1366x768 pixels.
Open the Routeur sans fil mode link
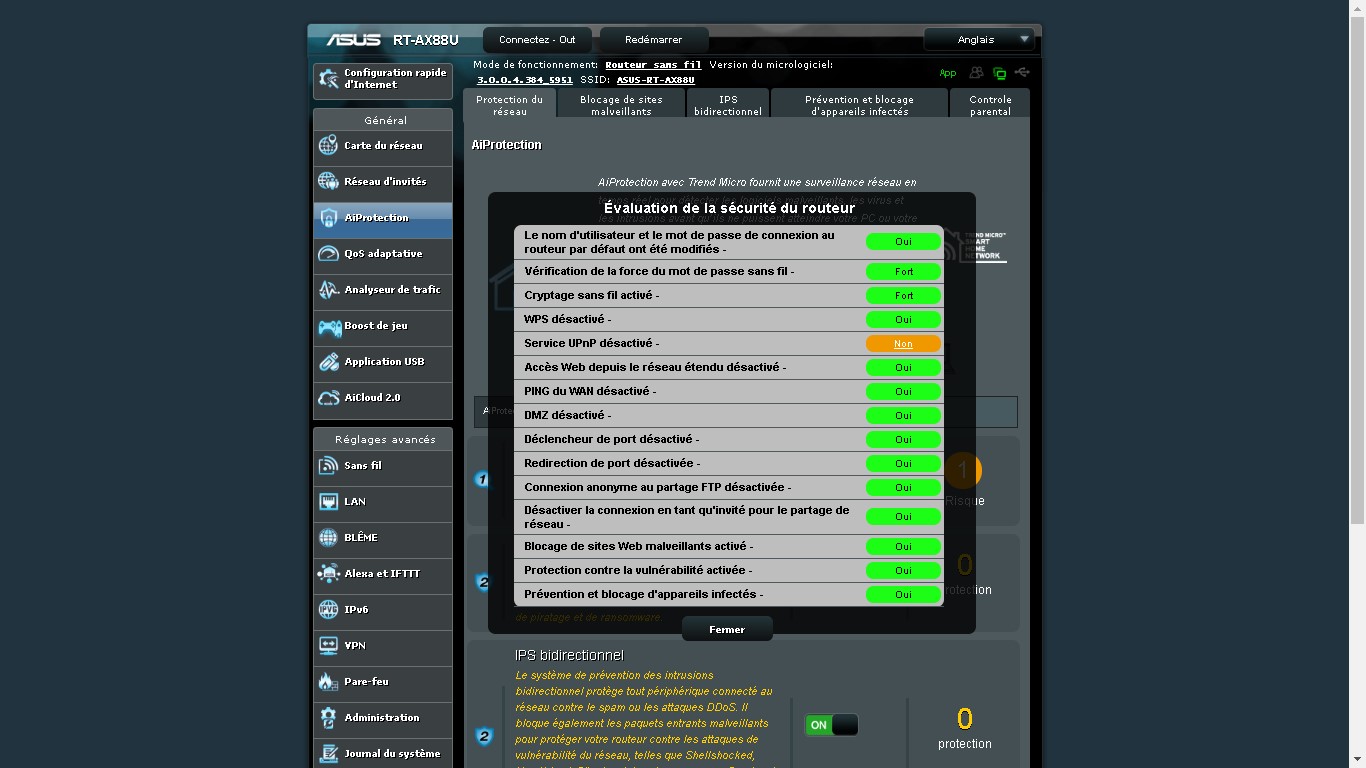[x=653, y=65]
